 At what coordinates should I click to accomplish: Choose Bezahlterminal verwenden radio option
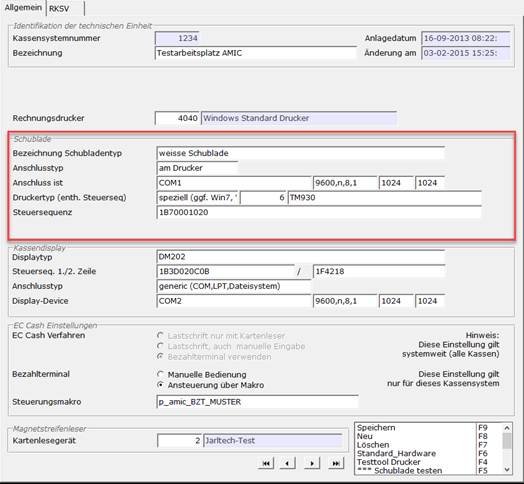[161, 356]
